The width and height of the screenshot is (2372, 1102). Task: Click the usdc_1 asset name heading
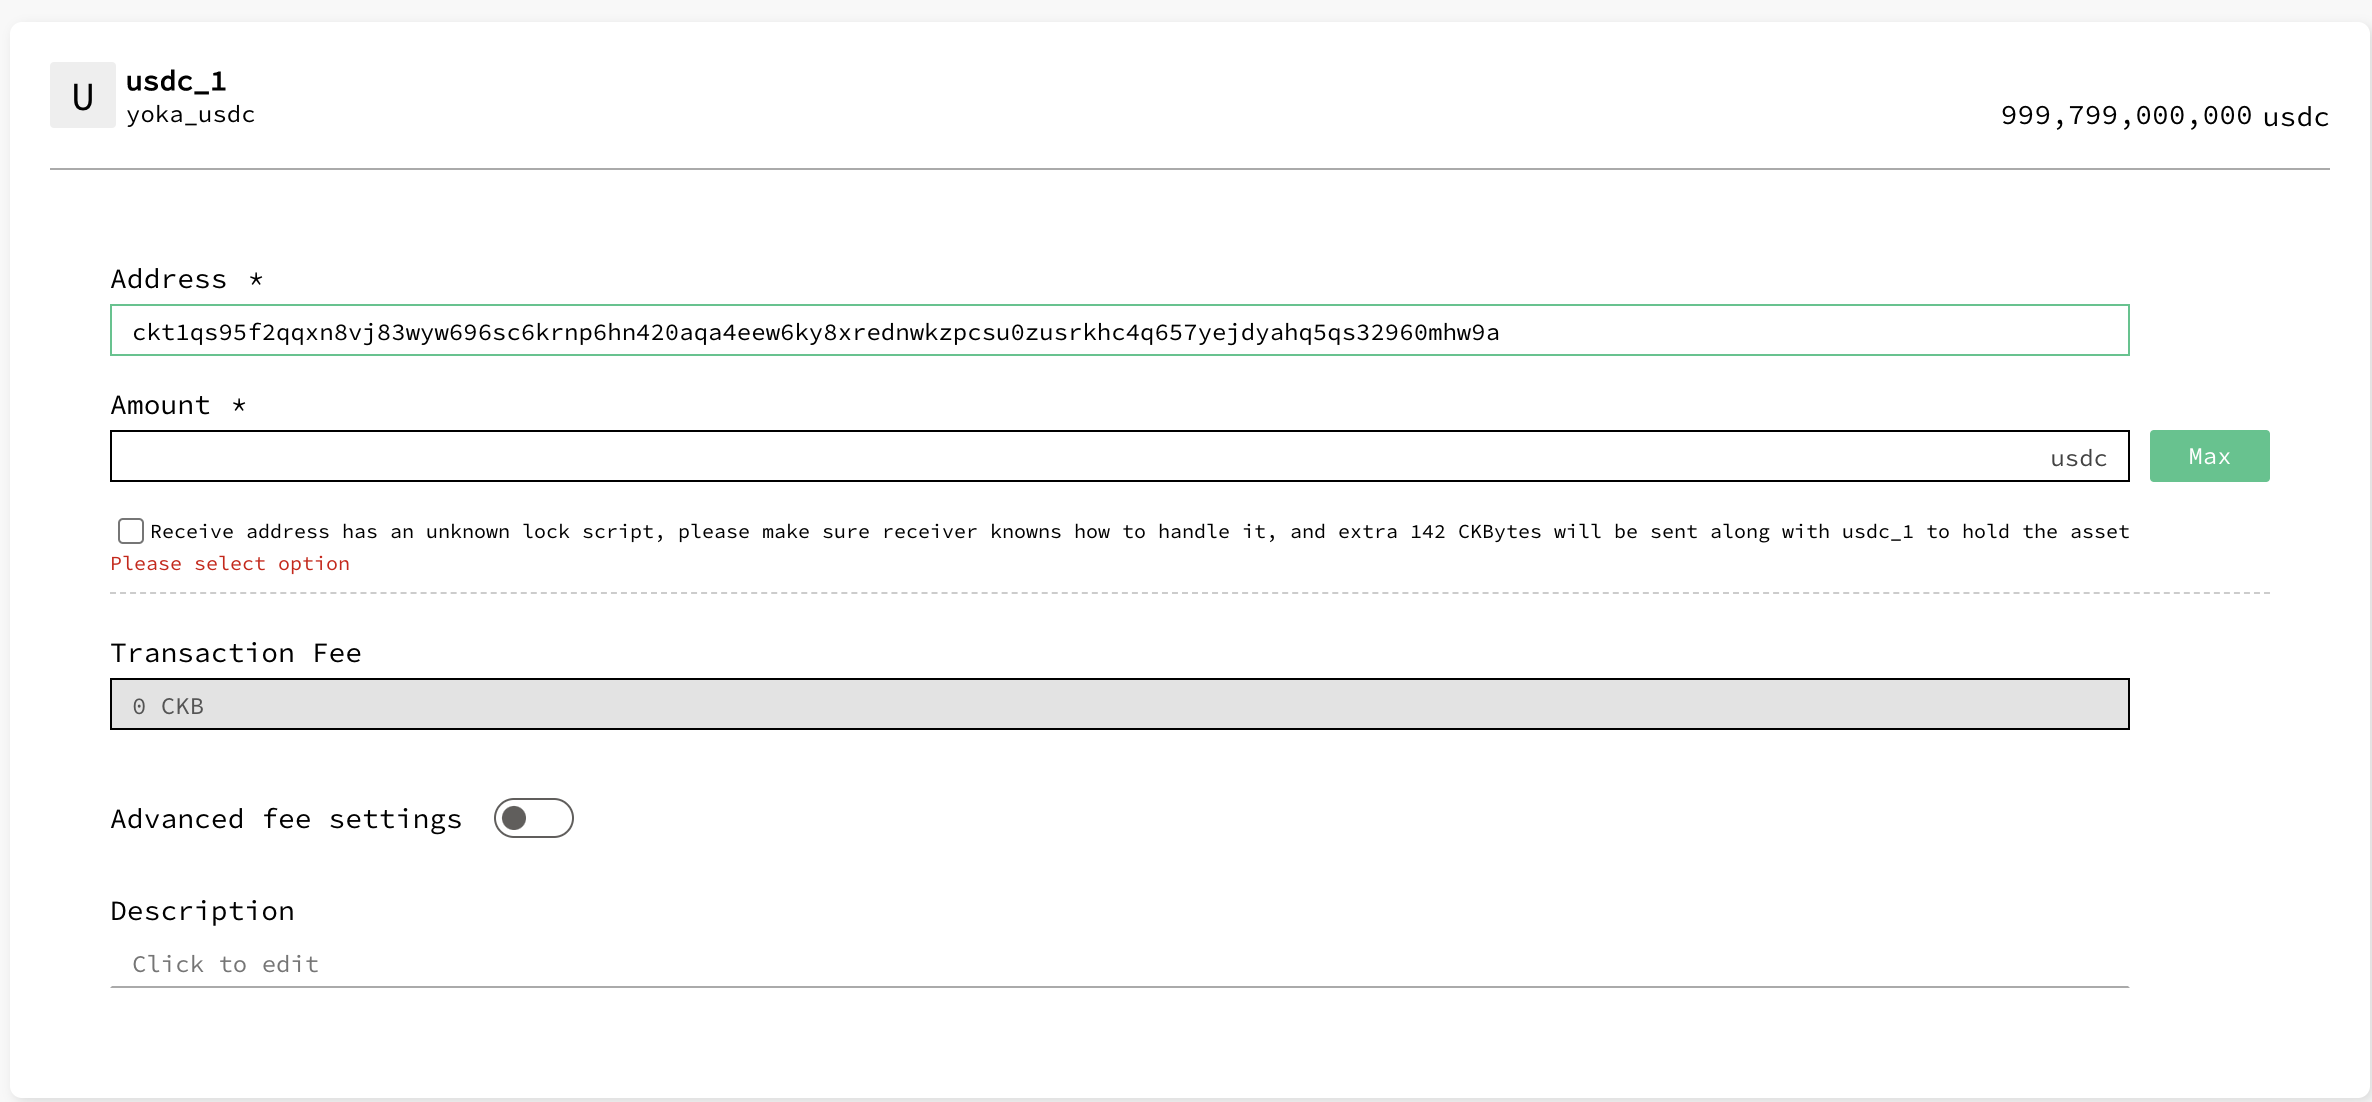176,81
